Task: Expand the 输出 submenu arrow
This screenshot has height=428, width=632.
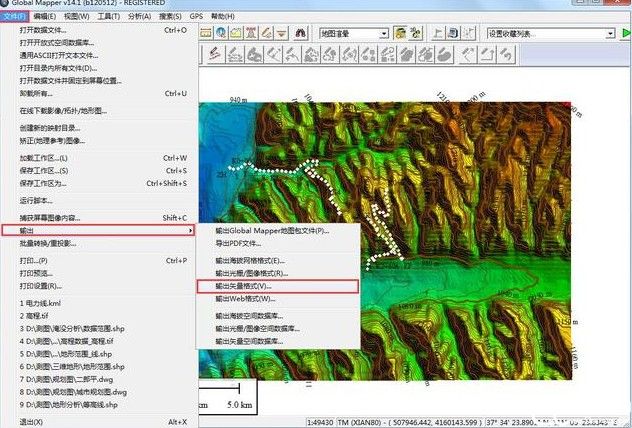Action: click(x=190, y=231)
